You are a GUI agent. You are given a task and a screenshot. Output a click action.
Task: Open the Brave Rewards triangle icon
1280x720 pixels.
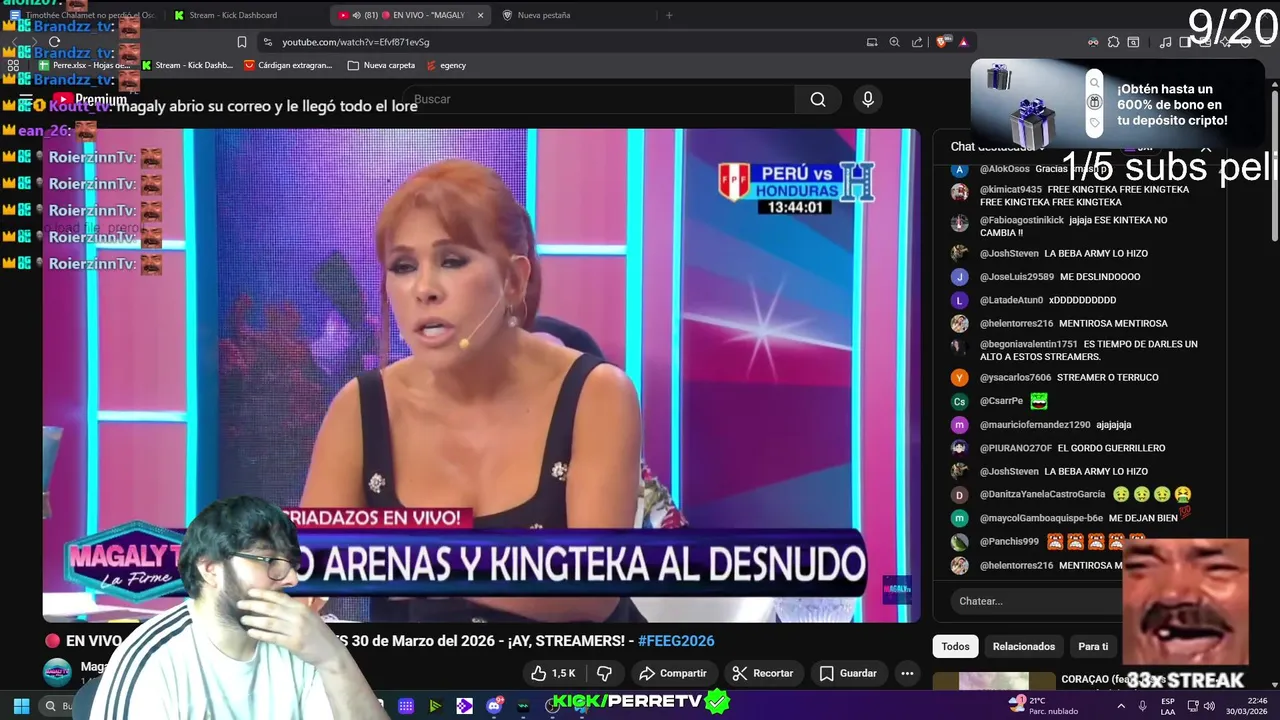[963, 42]
